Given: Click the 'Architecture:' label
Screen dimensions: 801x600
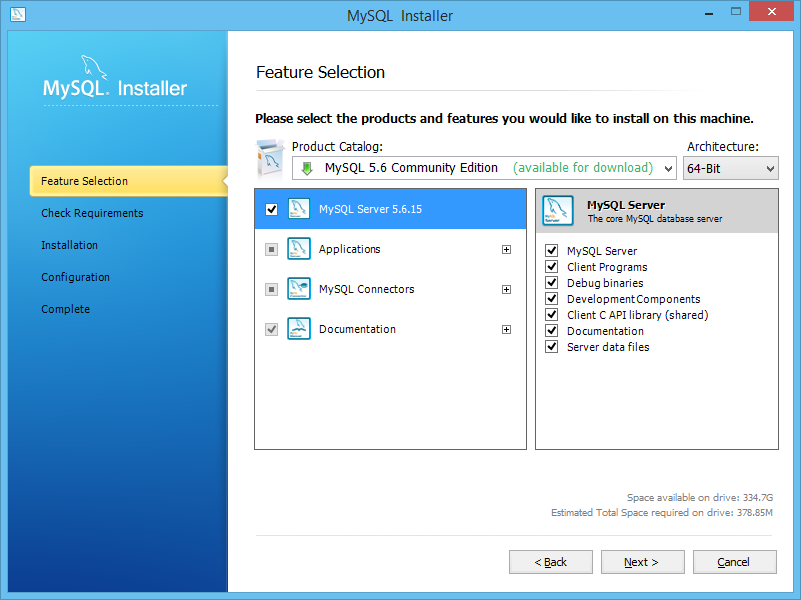Looking at the screenshot, I should click(723, 147).
